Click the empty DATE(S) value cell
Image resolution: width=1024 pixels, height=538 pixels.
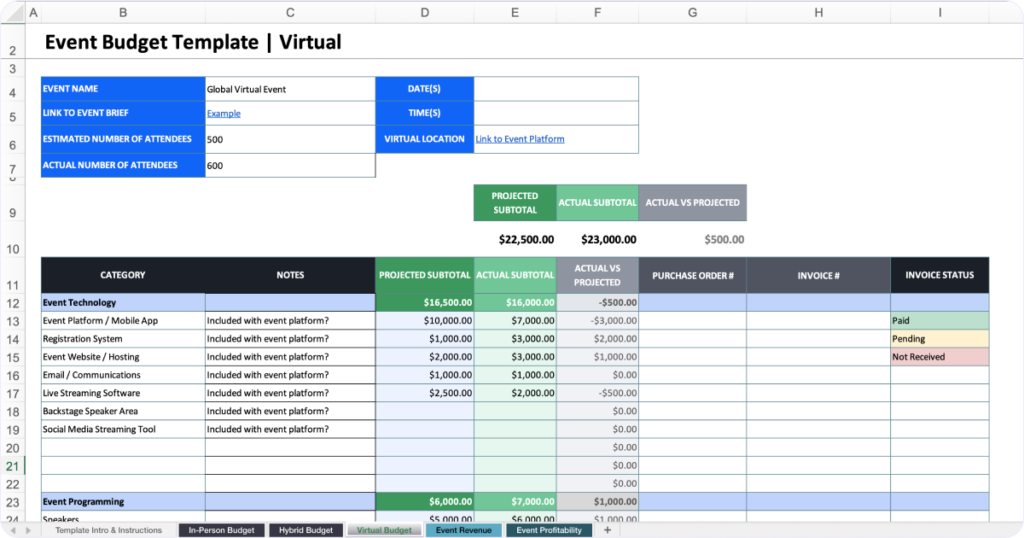[555, 89]
